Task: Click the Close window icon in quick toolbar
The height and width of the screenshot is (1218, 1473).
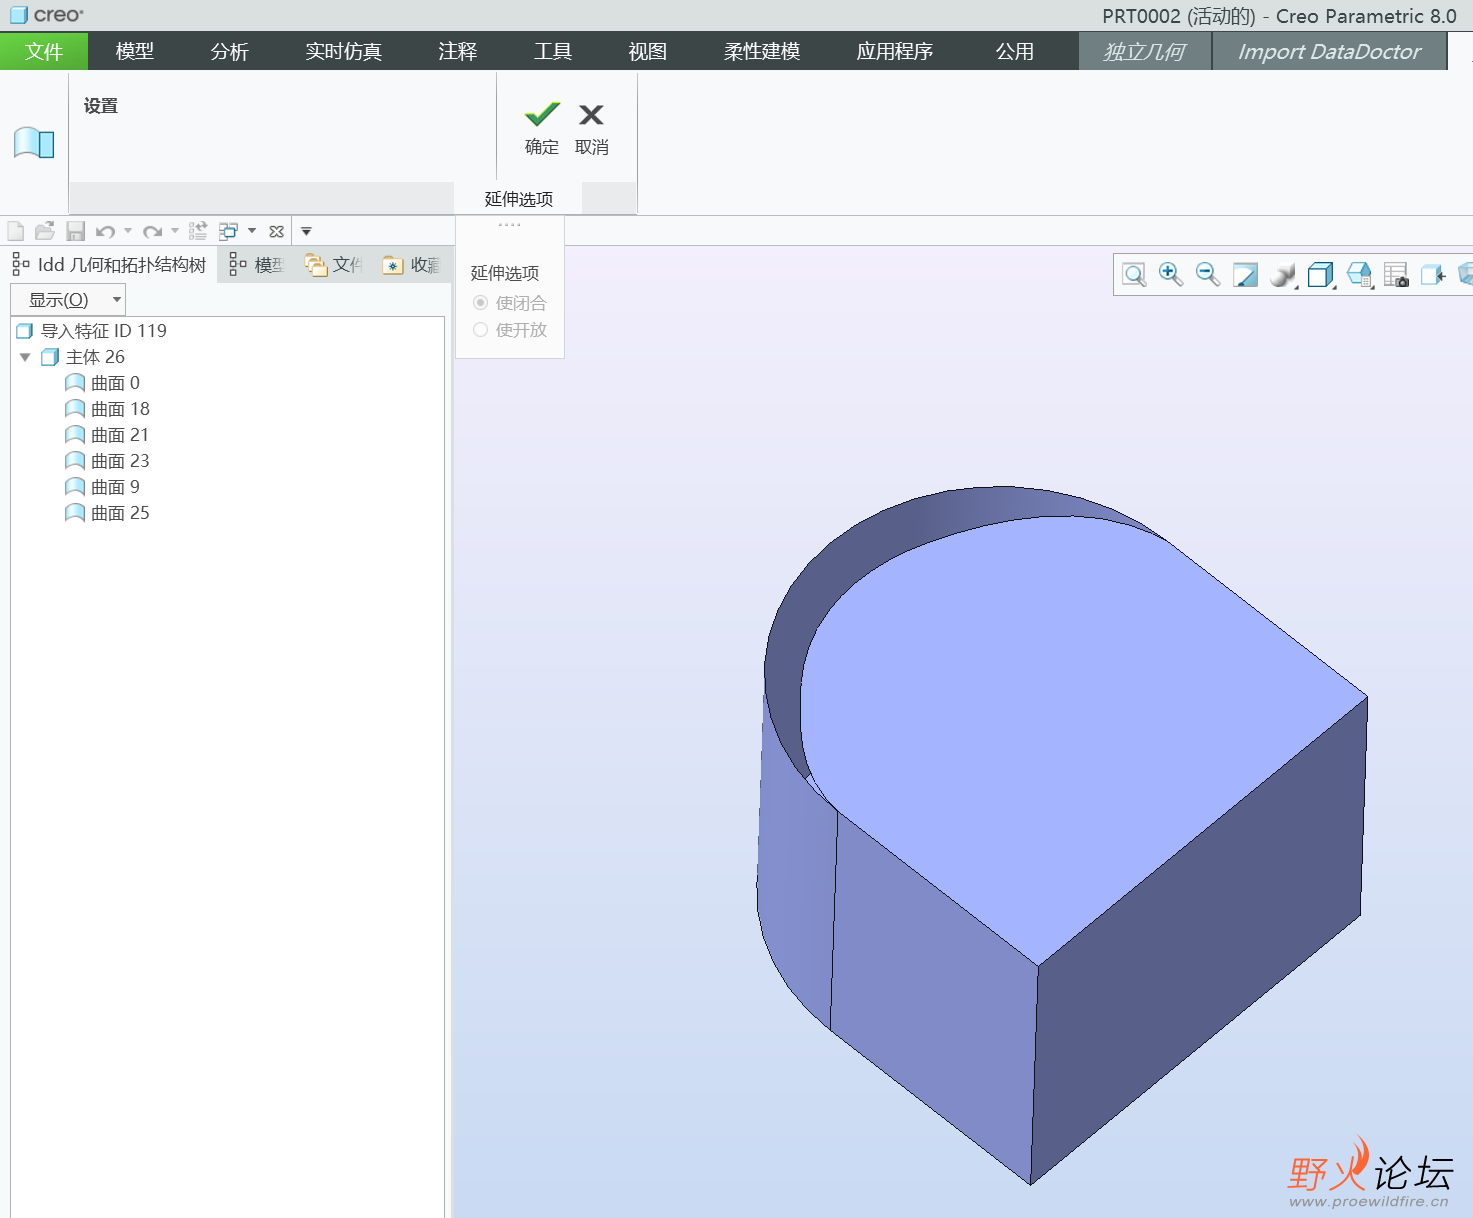Action: [277, 231]
